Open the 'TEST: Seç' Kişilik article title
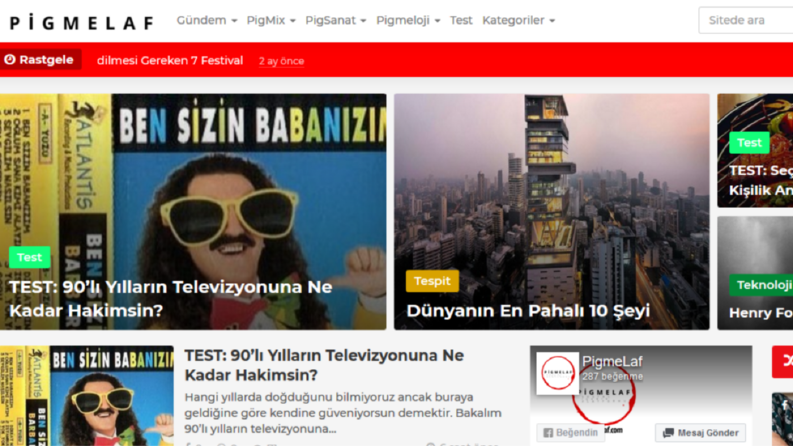Screen dimensions: 793x446 (761, 181)
